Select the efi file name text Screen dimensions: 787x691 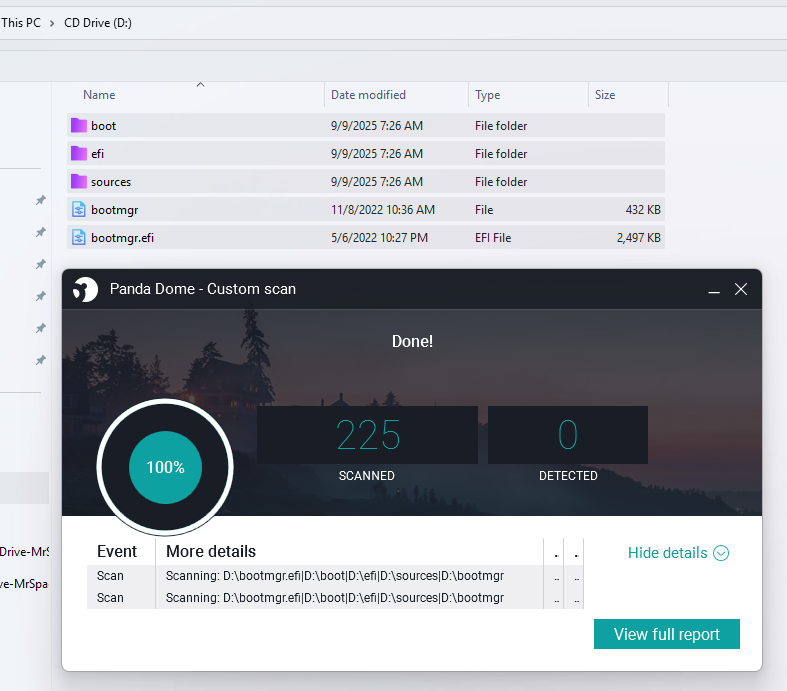pos(97,154)
